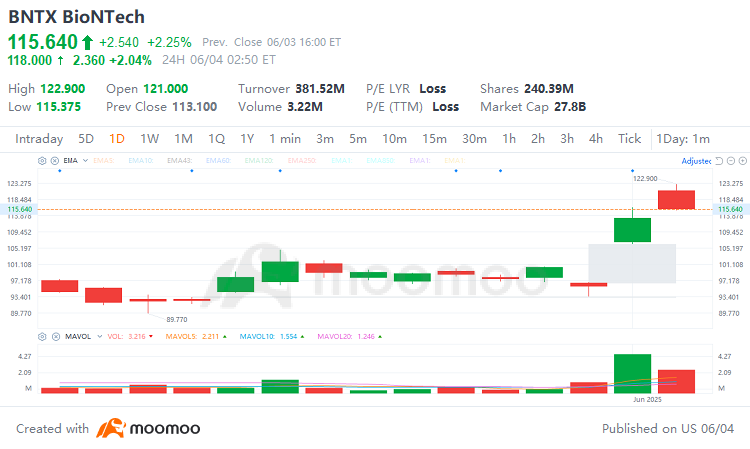Click the blue event marker above the latest green candle

pos(632,171)
